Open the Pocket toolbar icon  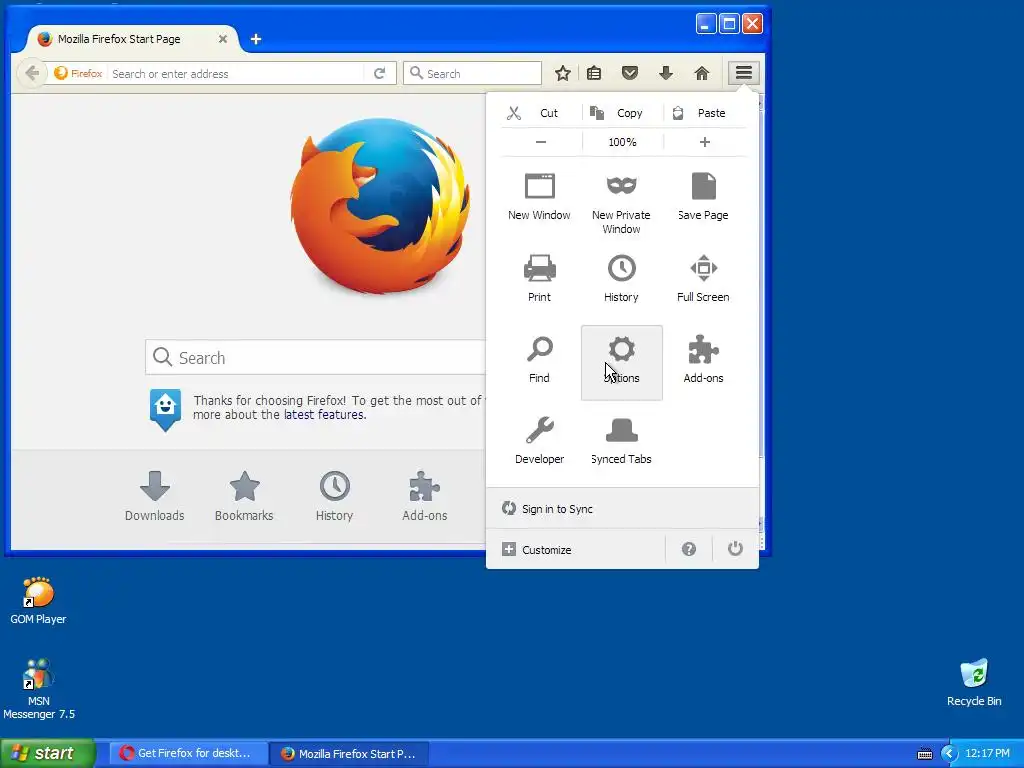click(x=630, y=73)
